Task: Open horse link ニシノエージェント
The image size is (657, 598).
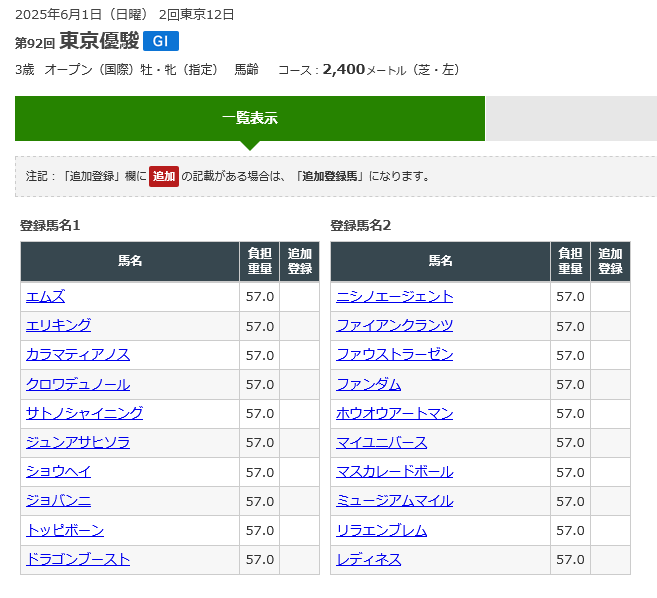Action: [395, 296]
